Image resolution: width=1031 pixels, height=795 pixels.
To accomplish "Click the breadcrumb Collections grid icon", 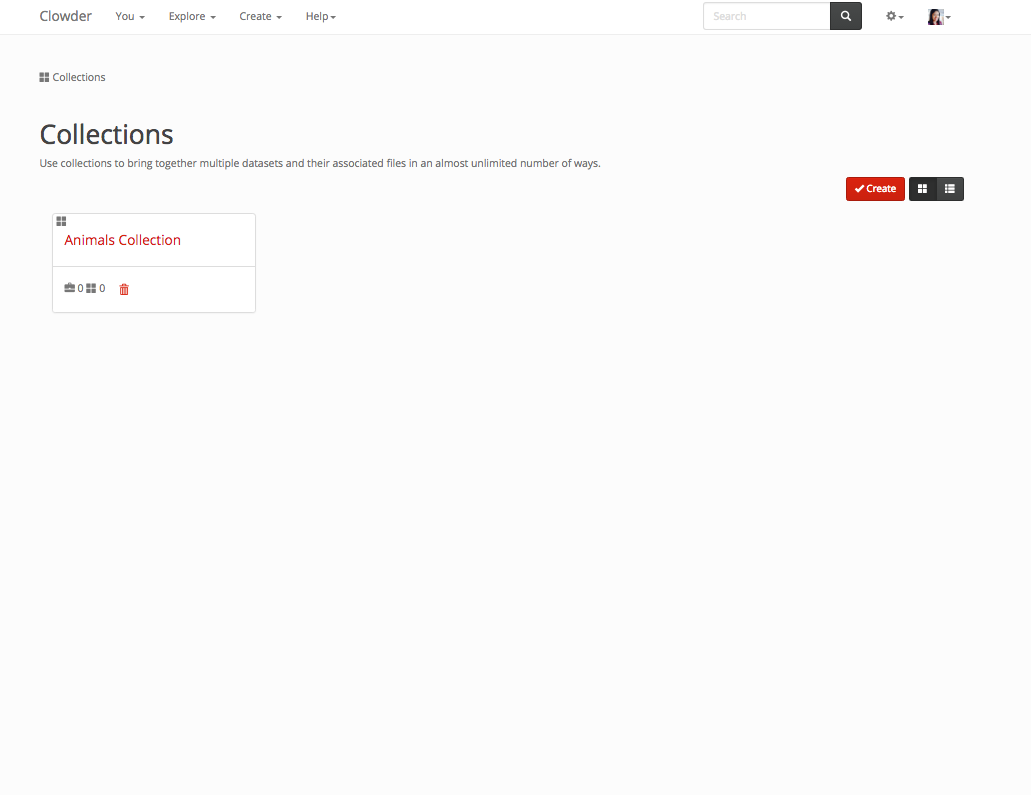I will pyautogui.click(x=44, y=77).
